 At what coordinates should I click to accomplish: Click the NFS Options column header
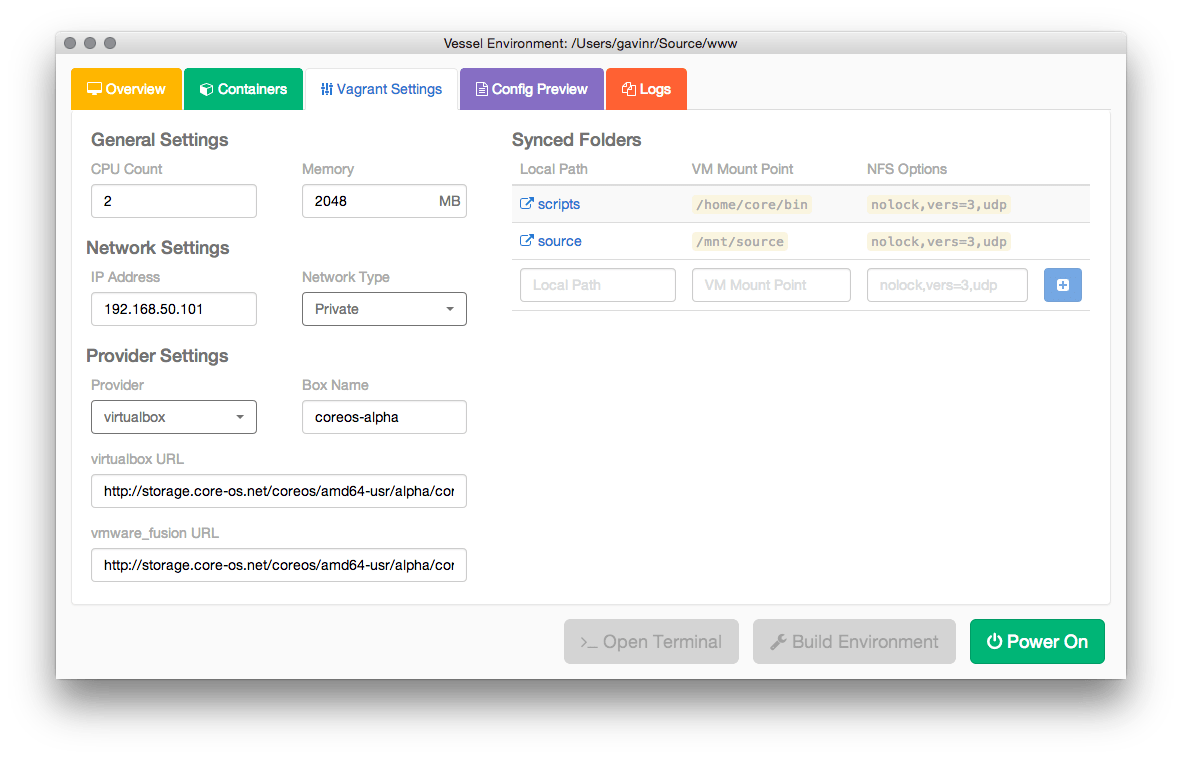tap(907, 169)
